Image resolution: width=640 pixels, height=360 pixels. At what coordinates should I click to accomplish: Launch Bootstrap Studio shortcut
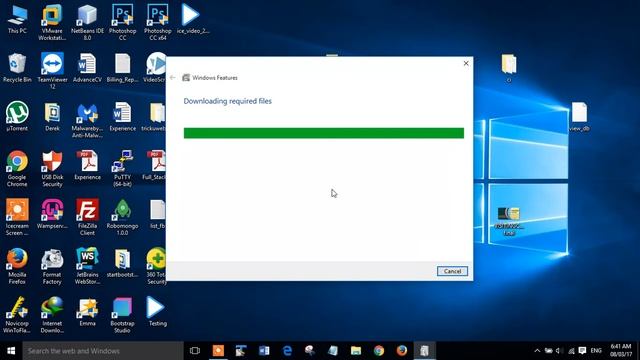coord(122,315)
